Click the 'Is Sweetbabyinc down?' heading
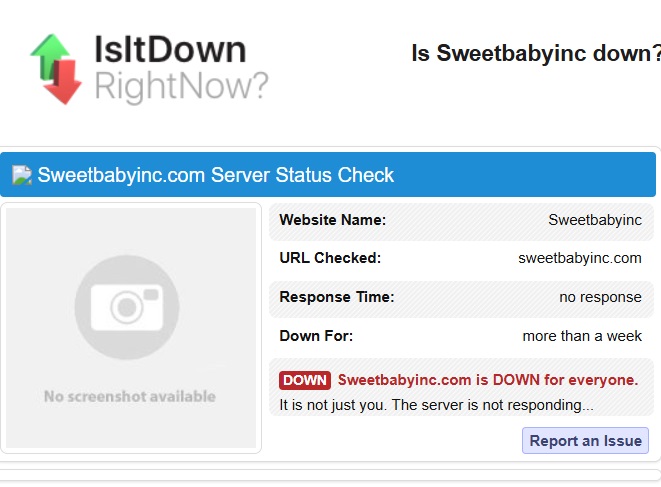This screenshot has height=487, width=661. tap(536, 54)
